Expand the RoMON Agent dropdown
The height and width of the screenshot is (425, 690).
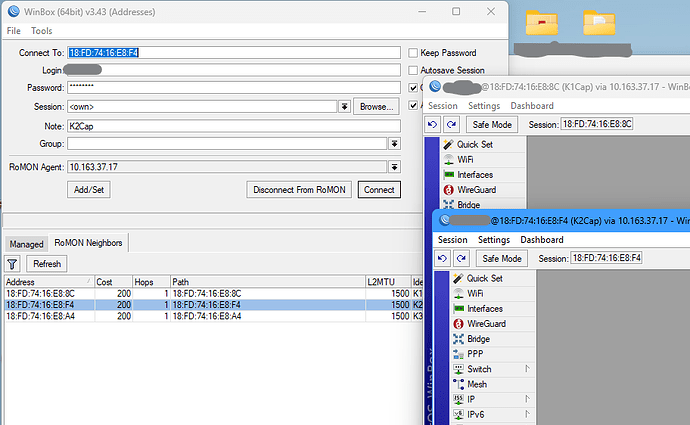coord(394,167)
